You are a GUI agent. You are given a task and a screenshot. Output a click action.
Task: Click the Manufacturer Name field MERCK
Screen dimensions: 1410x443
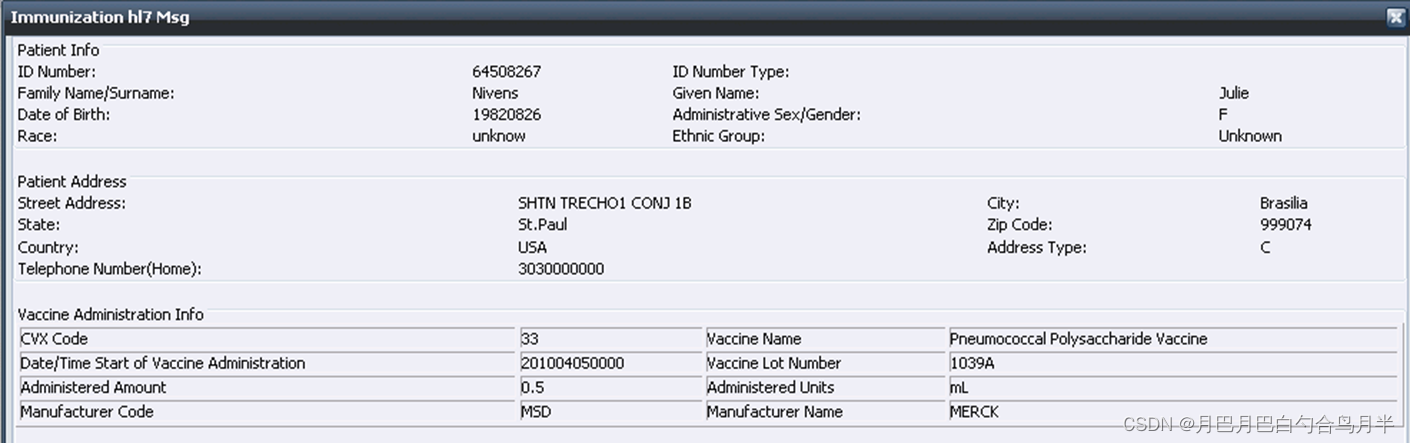click(x=1171, y=411)
